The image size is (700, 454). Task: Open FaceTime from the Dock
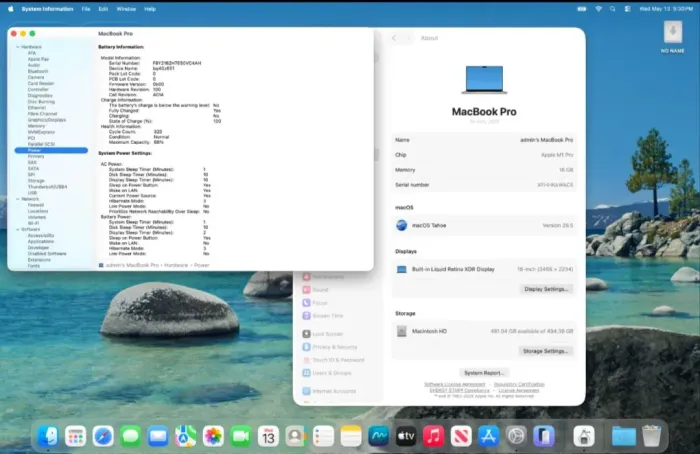tap(241, 436)
